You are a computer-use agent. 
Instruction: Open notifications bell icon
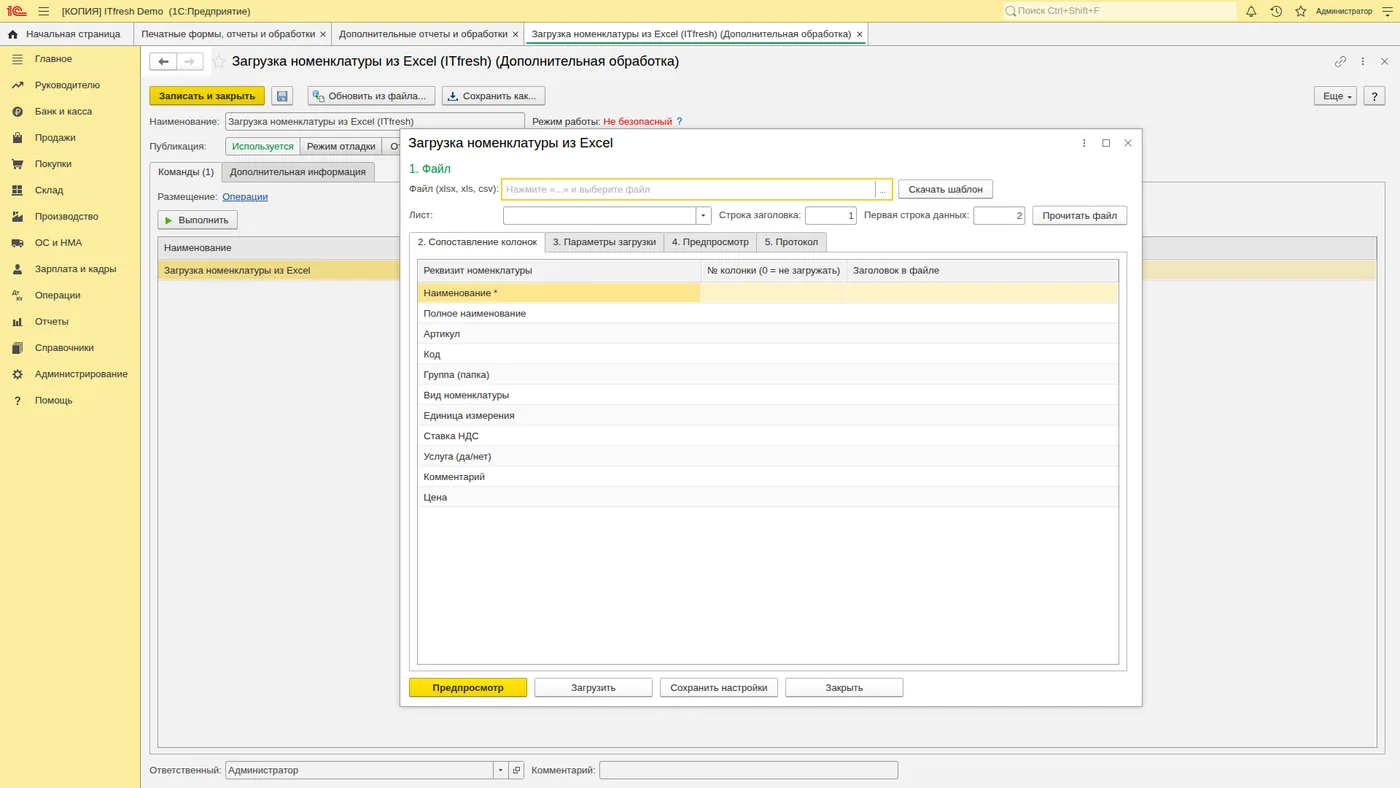click(1251, 11)
